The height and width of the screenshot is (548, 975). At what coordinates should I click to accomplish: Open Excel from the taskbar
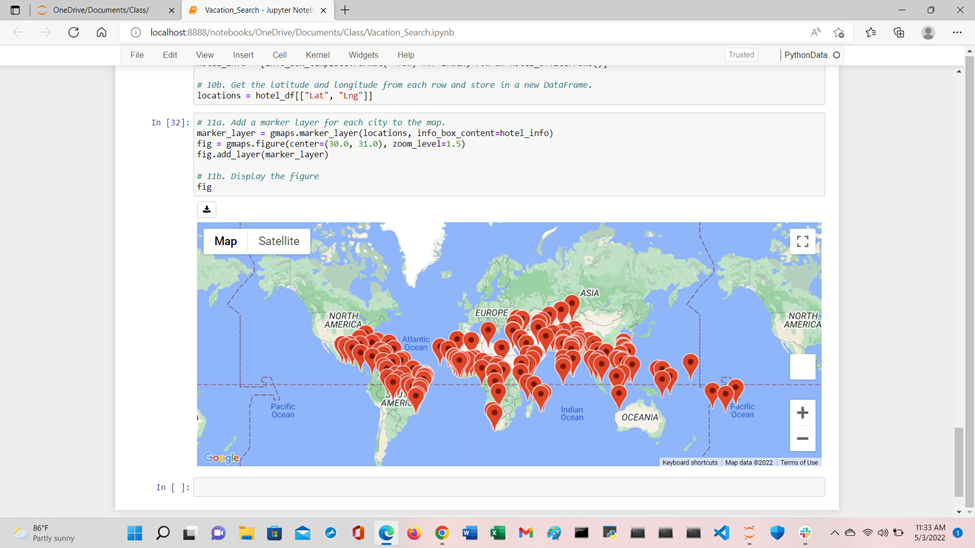pos(497,533)
